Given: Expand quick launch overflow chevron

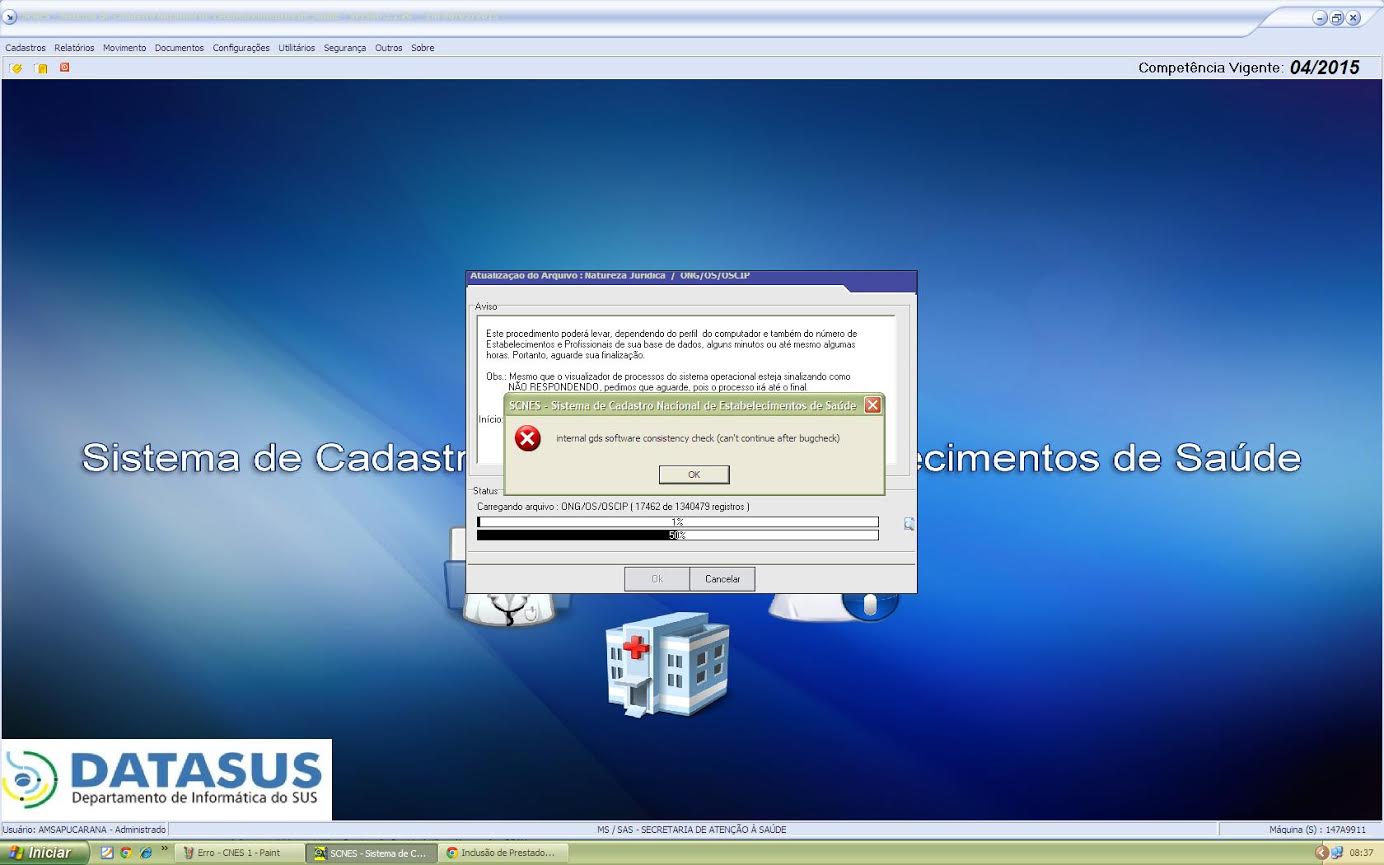Looking at the screenshot, I should 164,850.
